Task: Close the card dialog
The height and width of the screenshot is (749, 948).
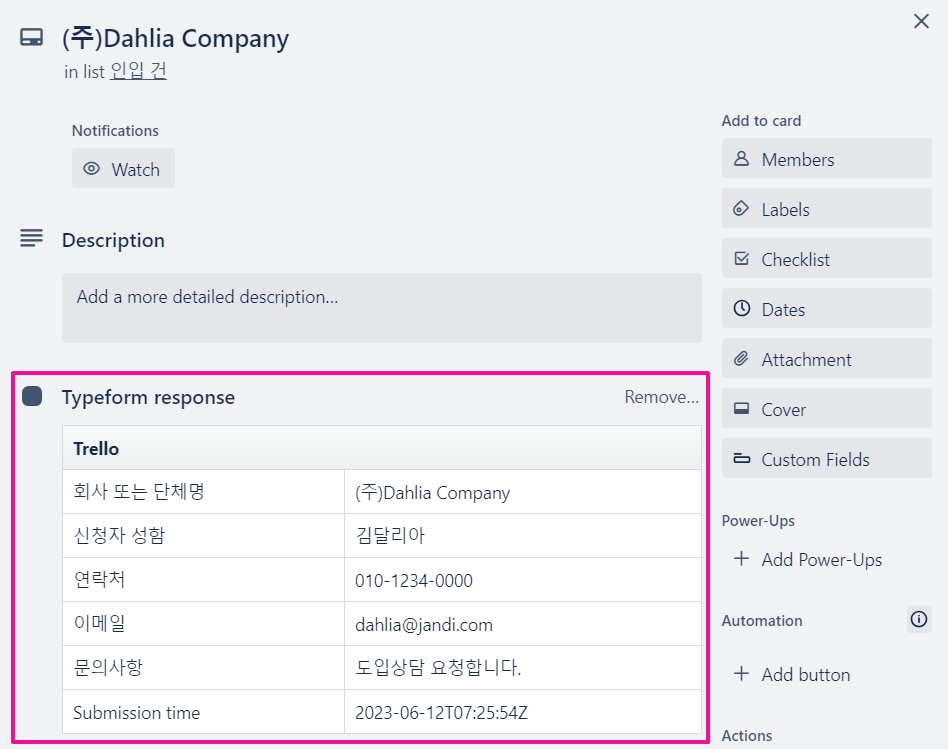Action: 921,21
